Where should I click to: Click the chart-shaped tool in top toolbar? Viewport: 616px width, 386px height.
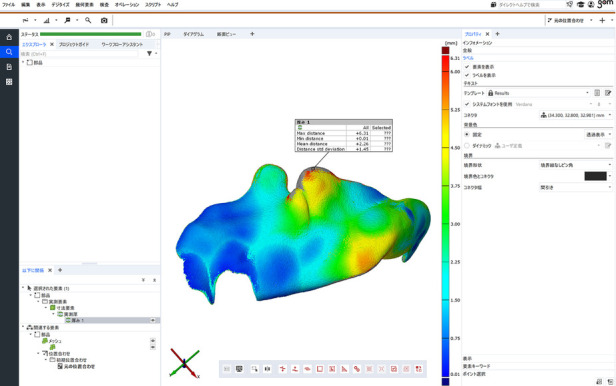point(46,20)
